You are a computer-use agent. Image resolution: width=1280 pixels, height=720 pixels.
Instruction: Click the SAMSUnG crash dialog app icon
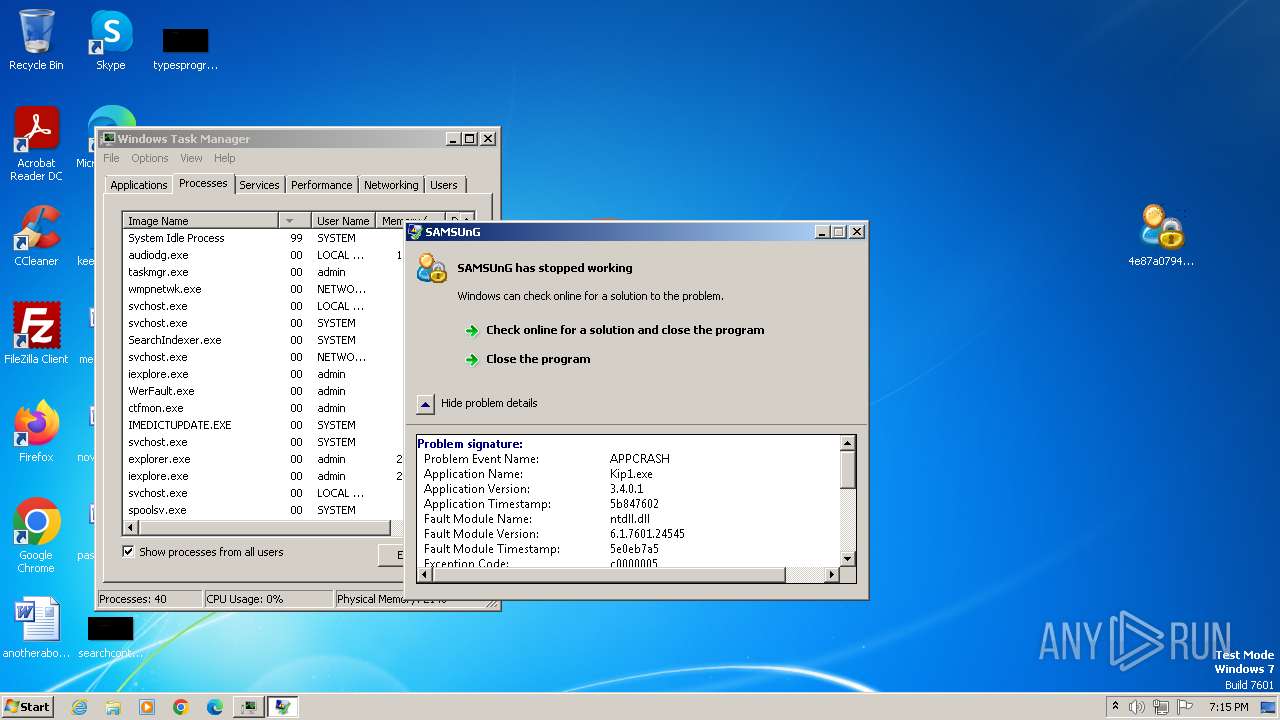(x=432, y=268)
